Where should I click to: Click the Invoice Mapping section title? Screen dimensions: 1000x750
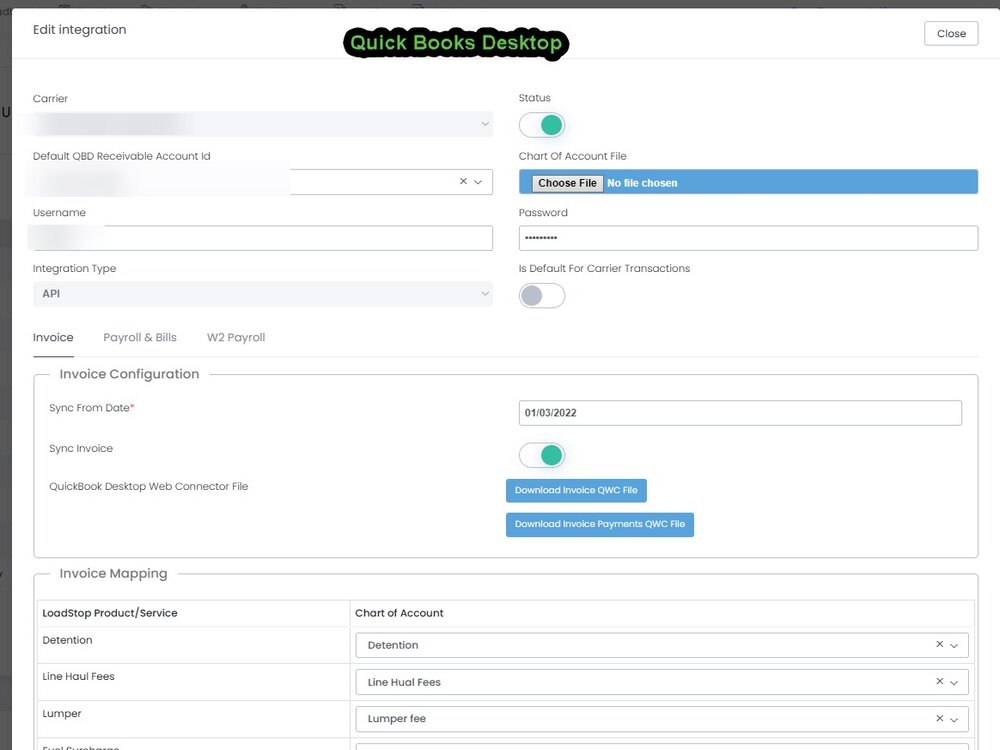coord(114,573)
